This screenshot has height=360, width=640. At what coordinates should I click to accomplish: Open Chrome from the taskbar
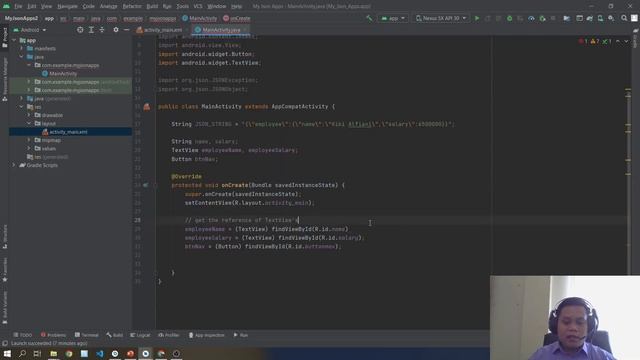point(69,353)
